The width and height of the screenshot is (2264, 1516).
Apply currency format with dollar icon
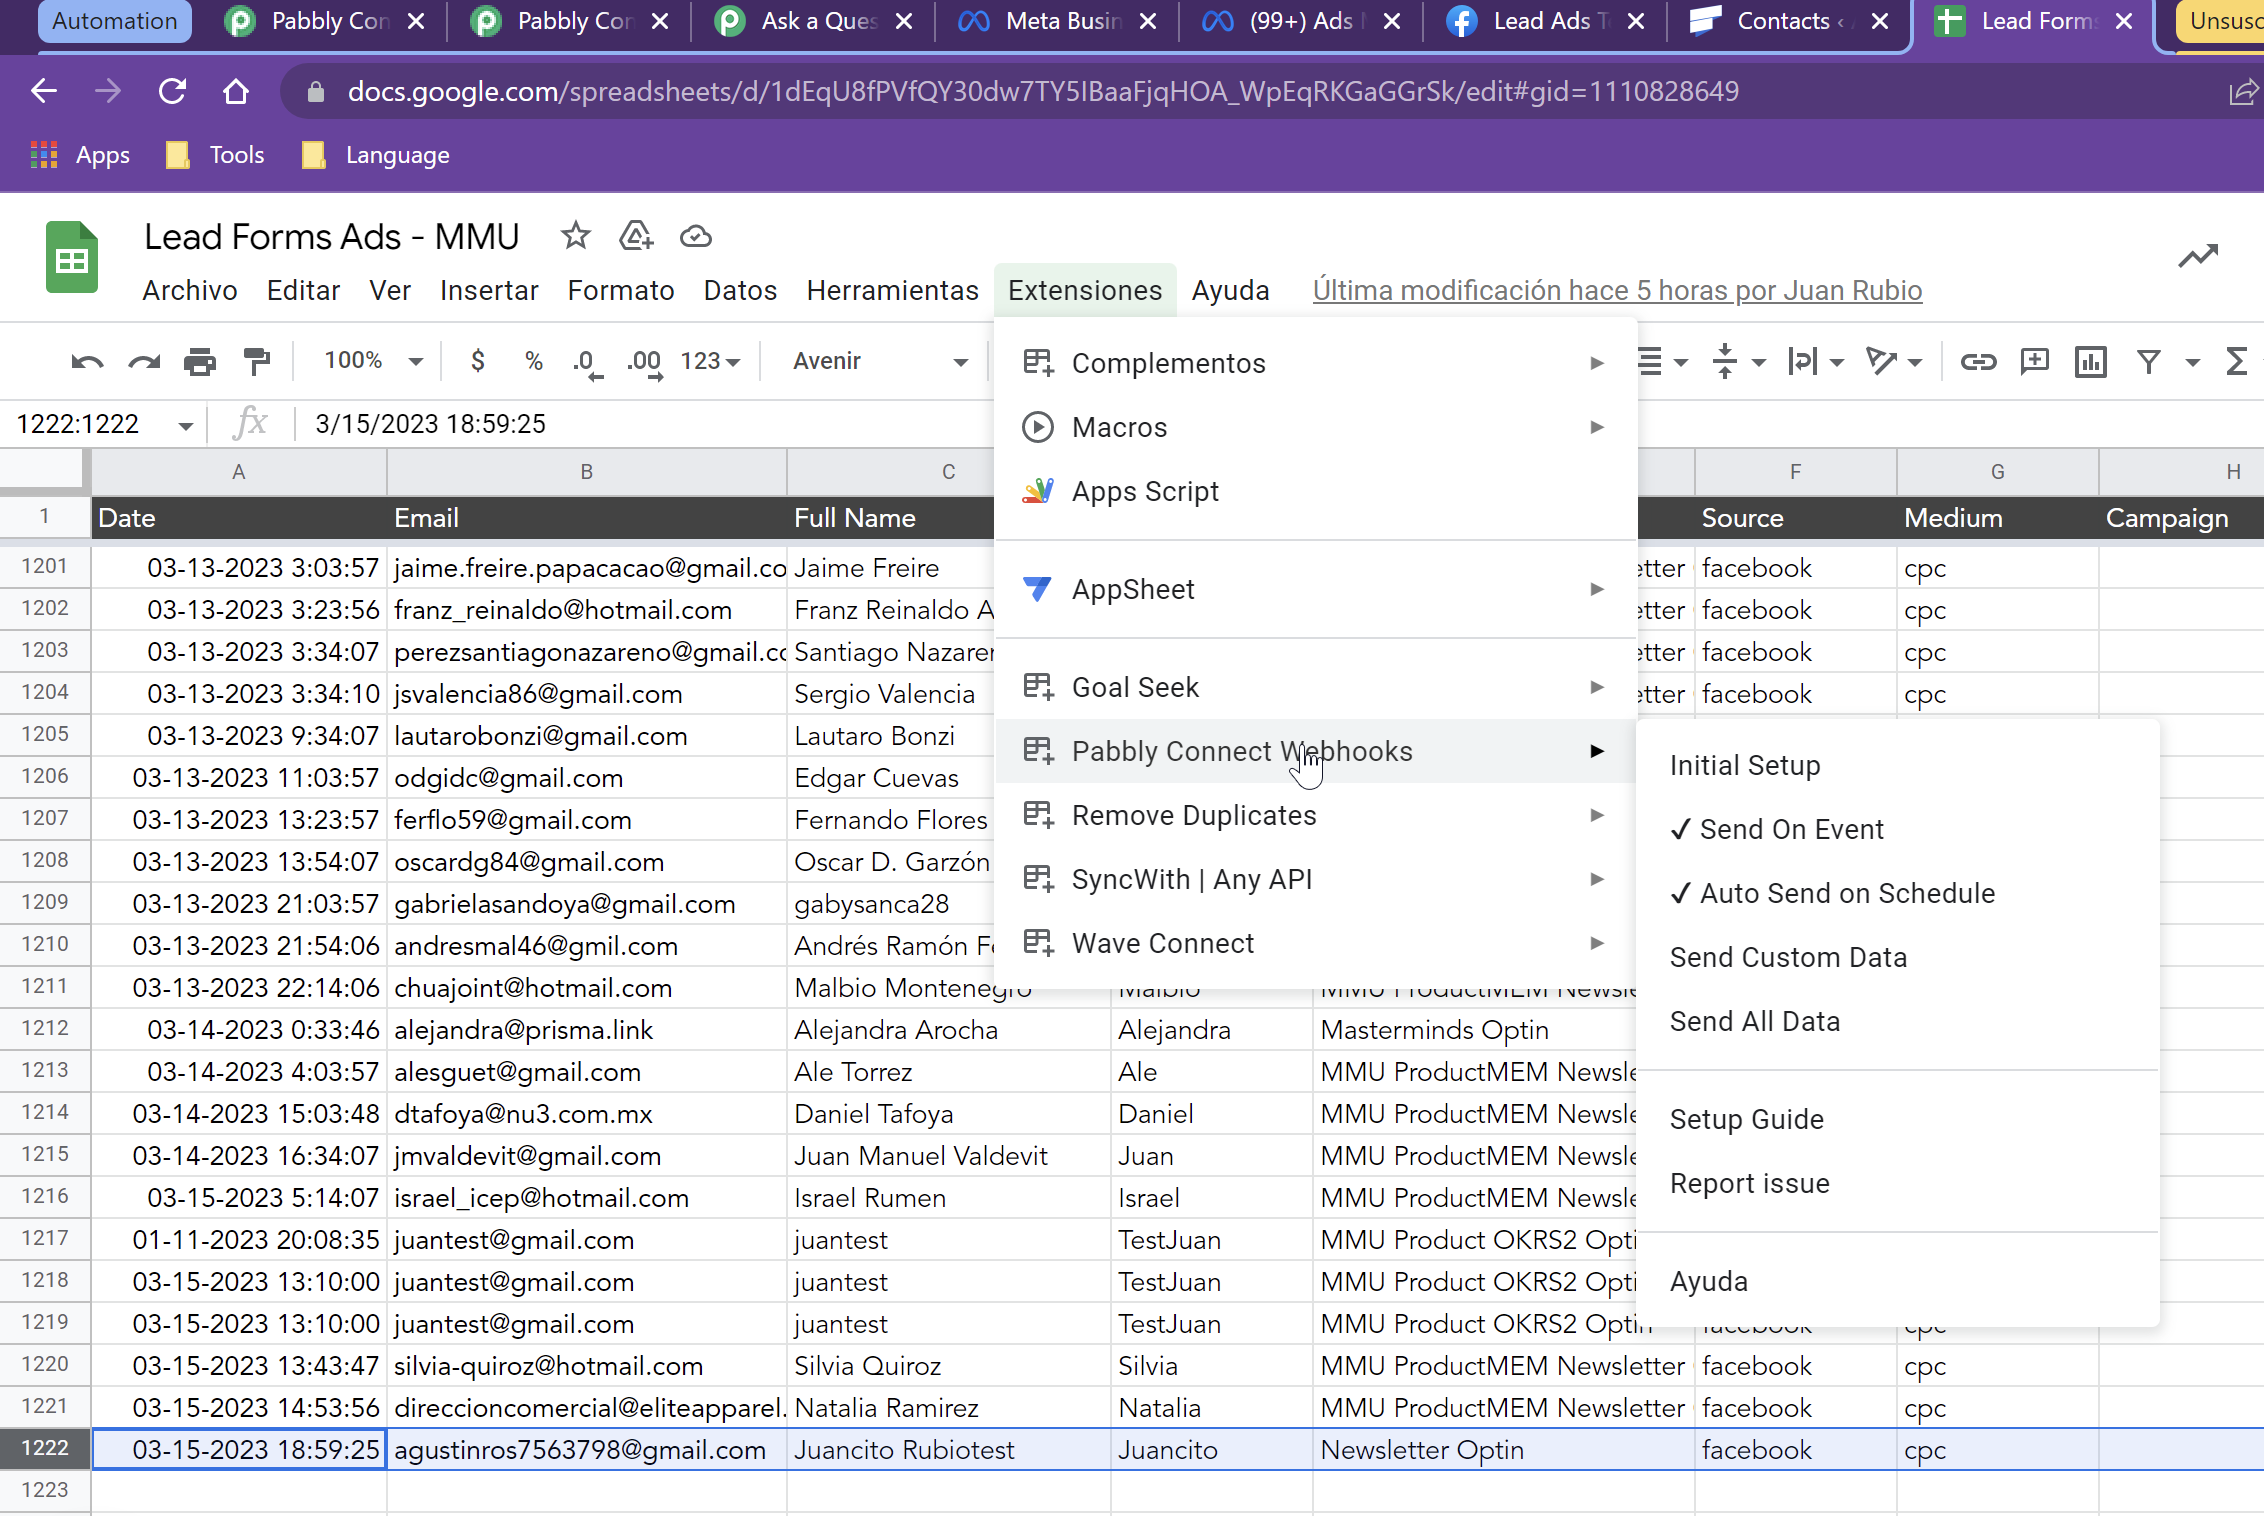click(x=478, y=361)
